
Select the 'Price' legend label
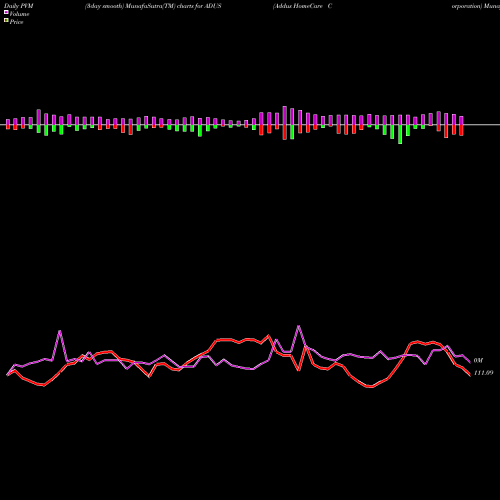click(x=16, y=22)
